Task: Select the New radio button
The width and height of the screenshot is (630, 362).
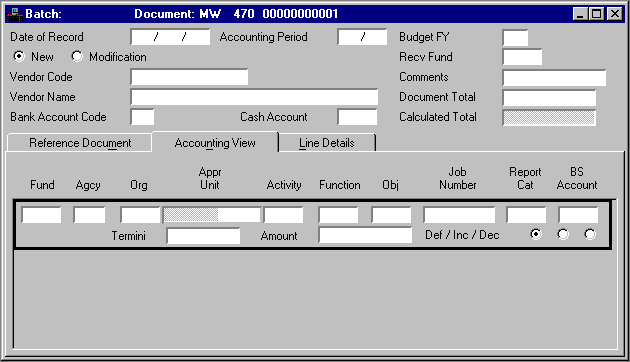Action: [18, 56]
